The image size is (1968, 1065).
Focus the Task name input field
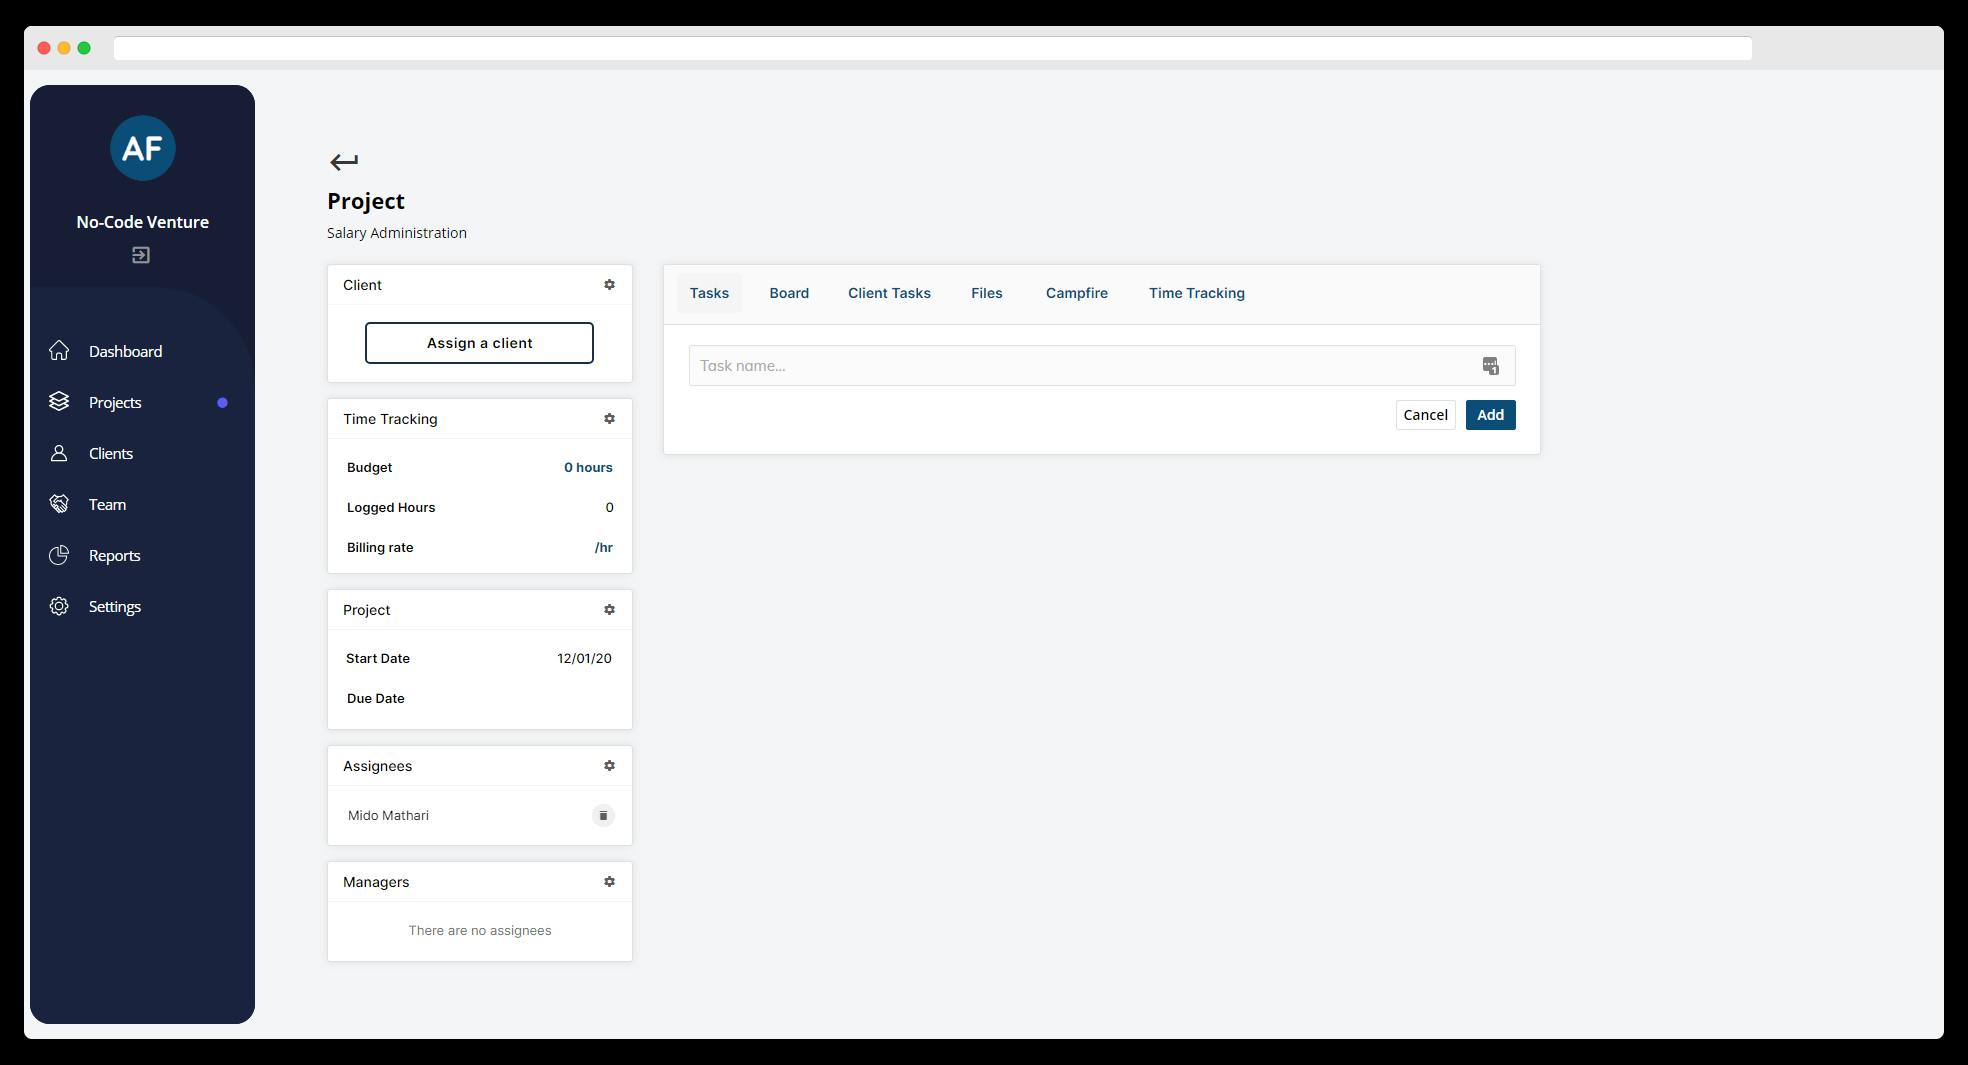point(1080,366)
